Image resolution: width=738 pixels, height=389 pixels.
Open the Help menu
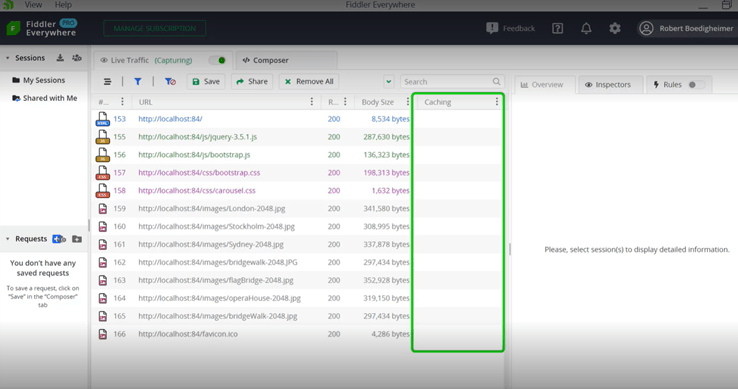tap(63, 5)
